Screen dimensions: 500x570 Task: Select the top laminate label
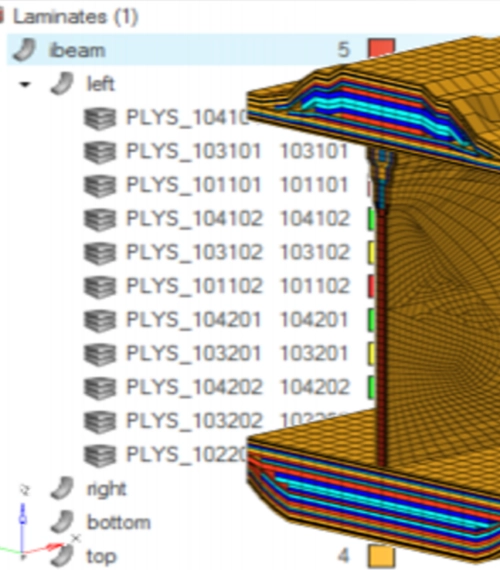point(101,557)
